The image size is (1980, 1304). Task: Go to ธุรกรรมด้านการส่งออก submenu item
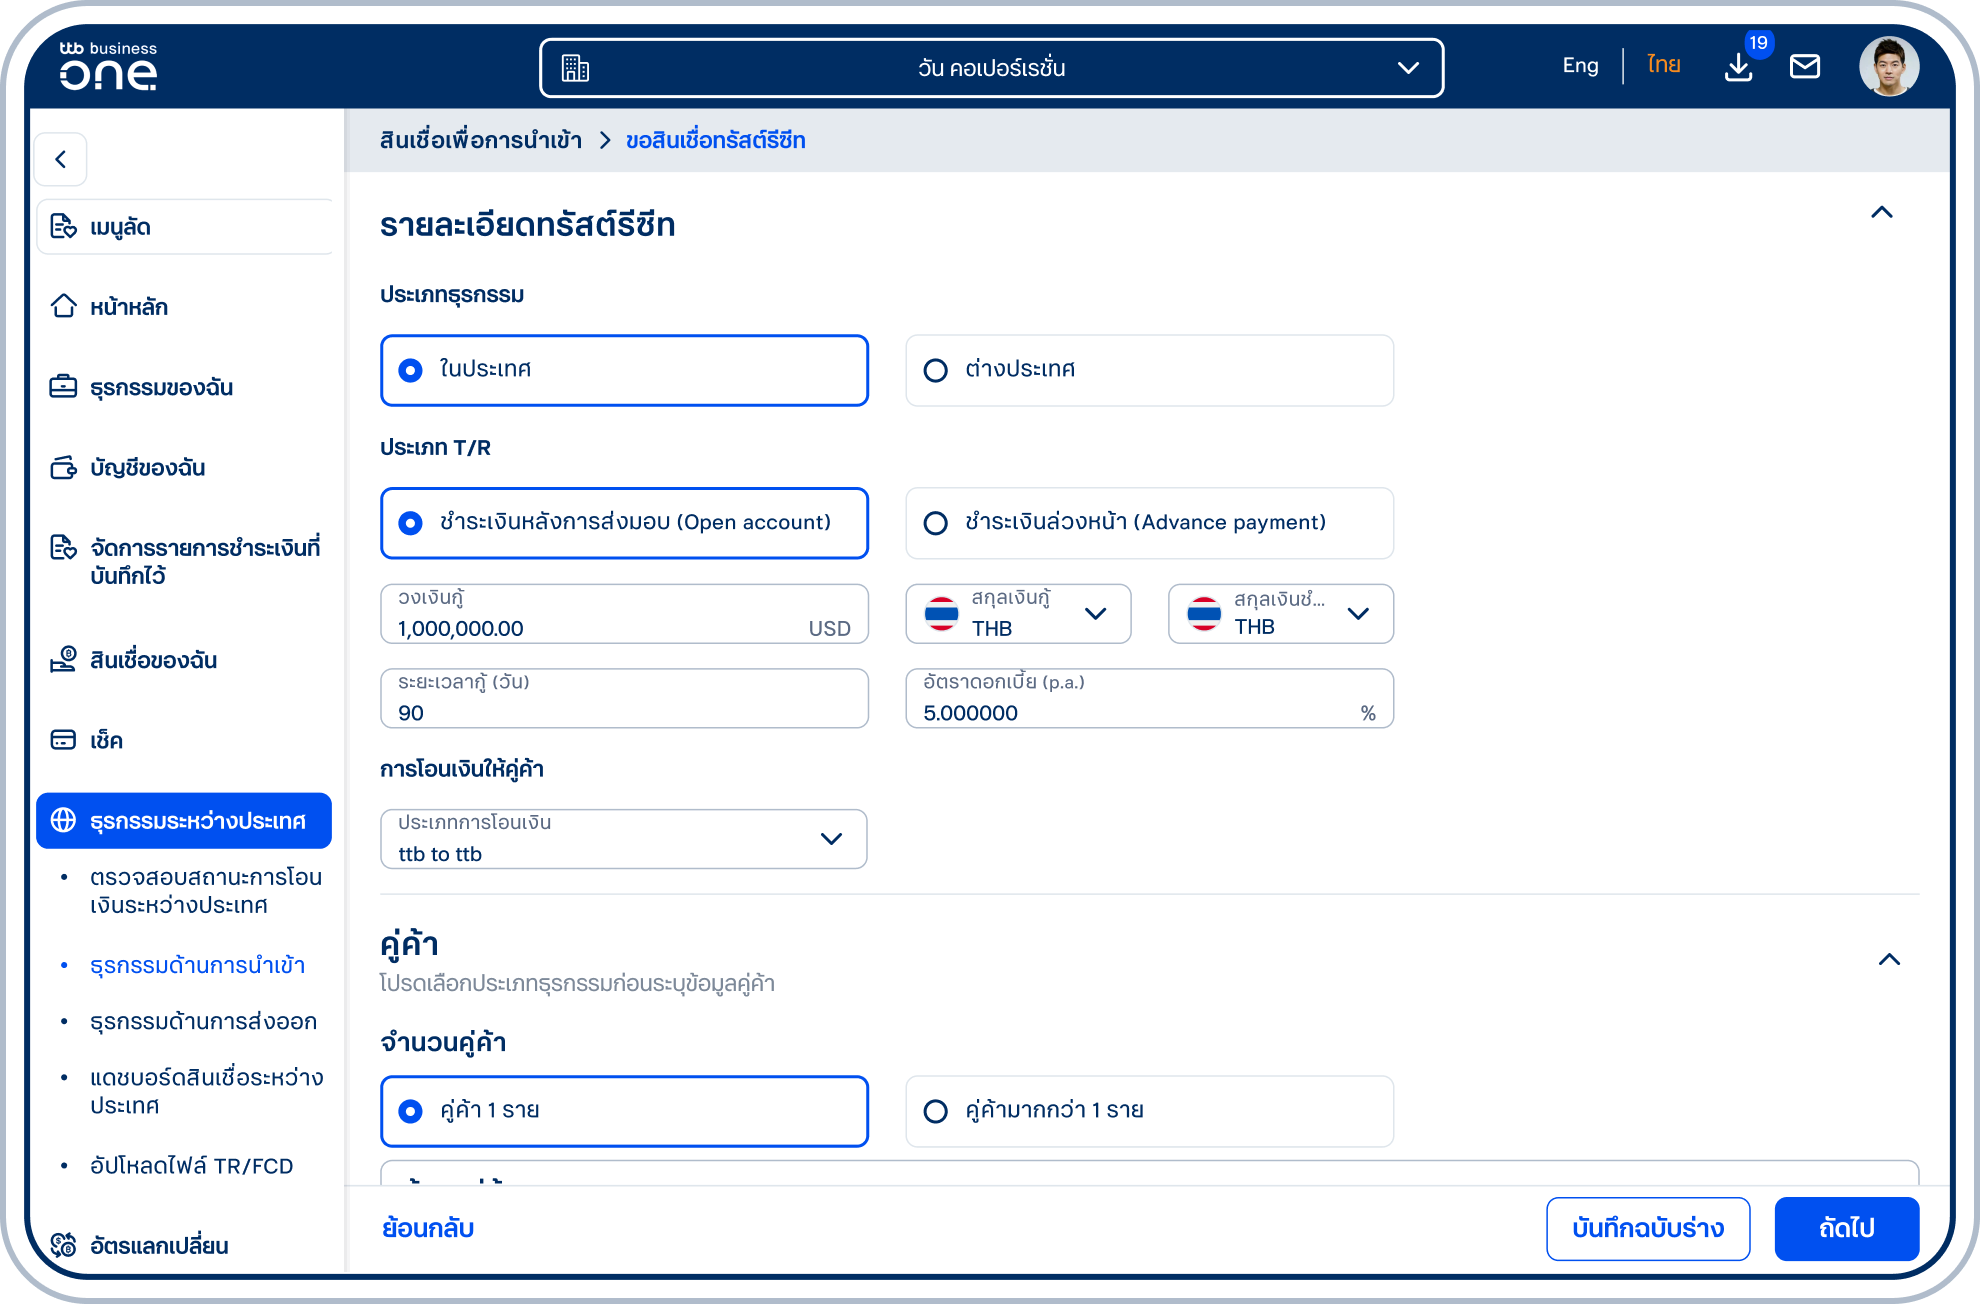203,1021
